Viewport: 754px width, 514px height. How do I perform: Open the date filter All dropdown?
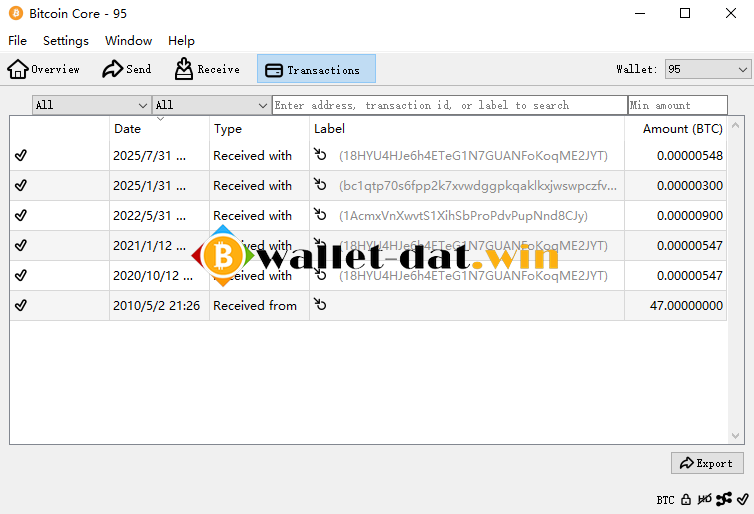pyautogui.click(x=91, y=105)
